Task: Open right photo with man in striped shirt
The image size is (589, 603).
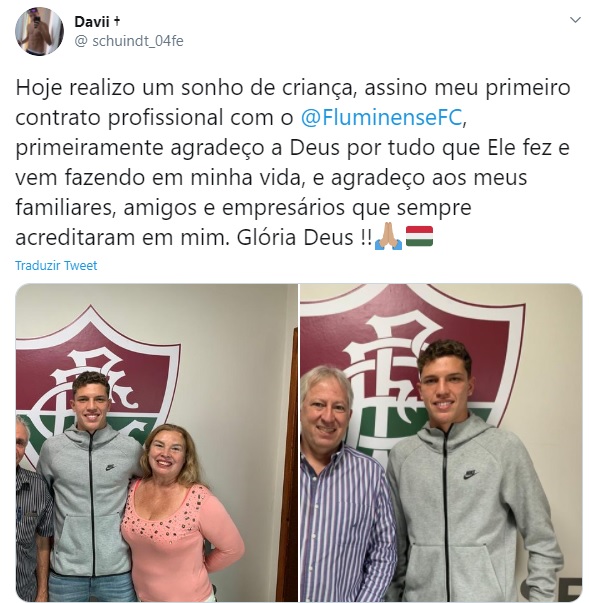Action: 441,443
